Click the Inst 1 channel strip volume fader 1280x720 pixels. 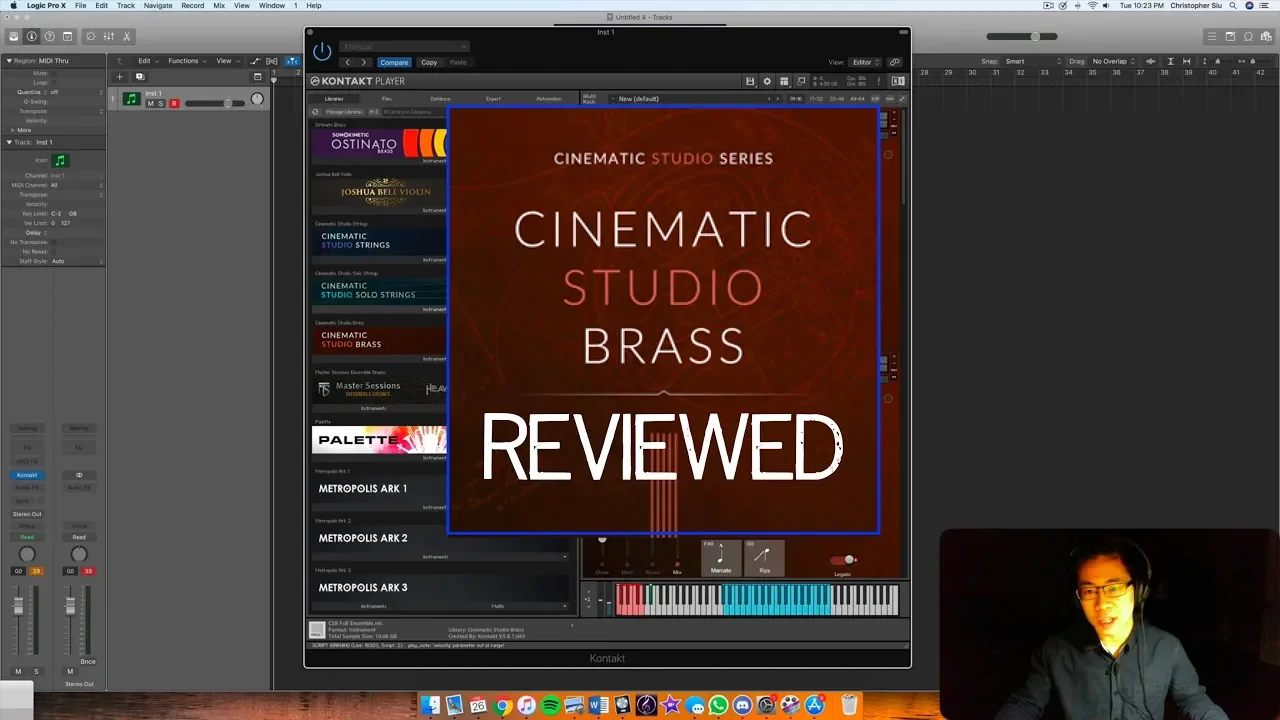18,605
